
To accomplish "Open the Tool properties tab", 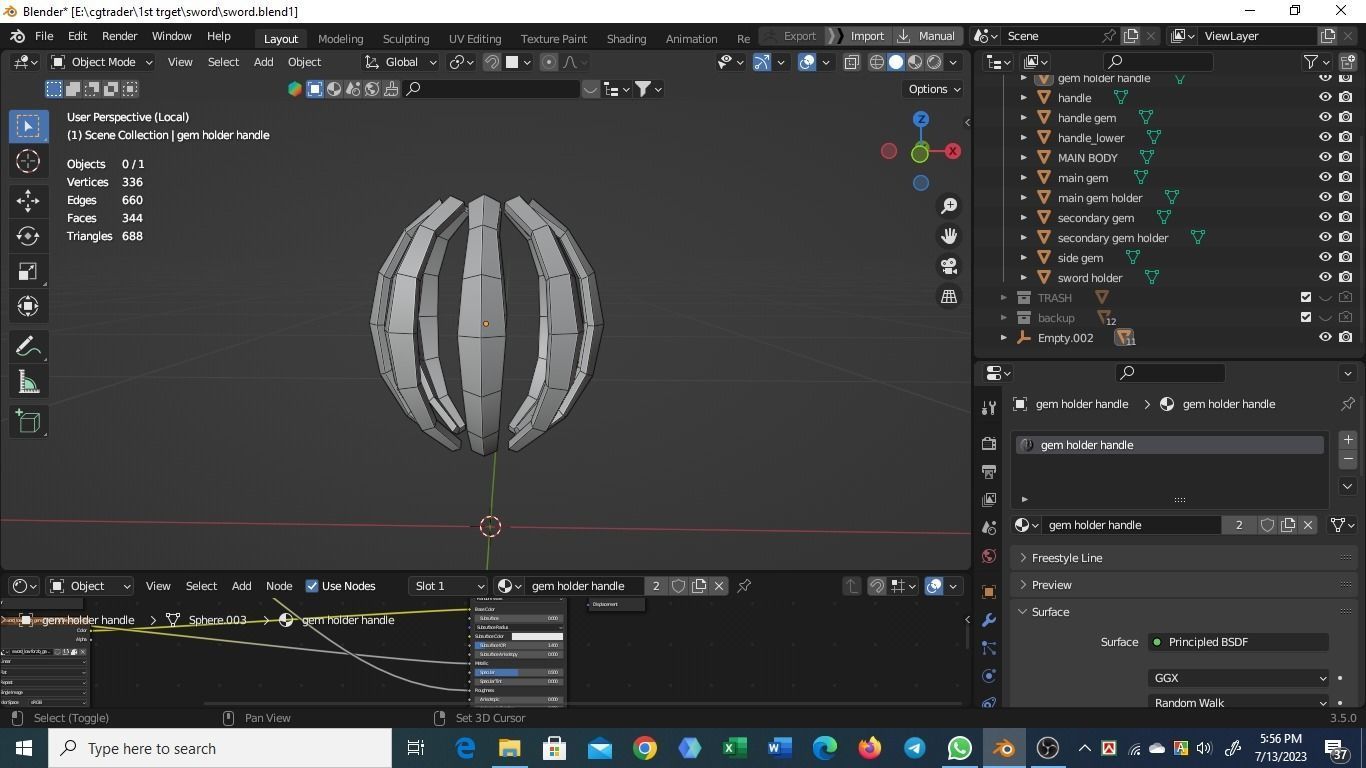I will [989, 407].
